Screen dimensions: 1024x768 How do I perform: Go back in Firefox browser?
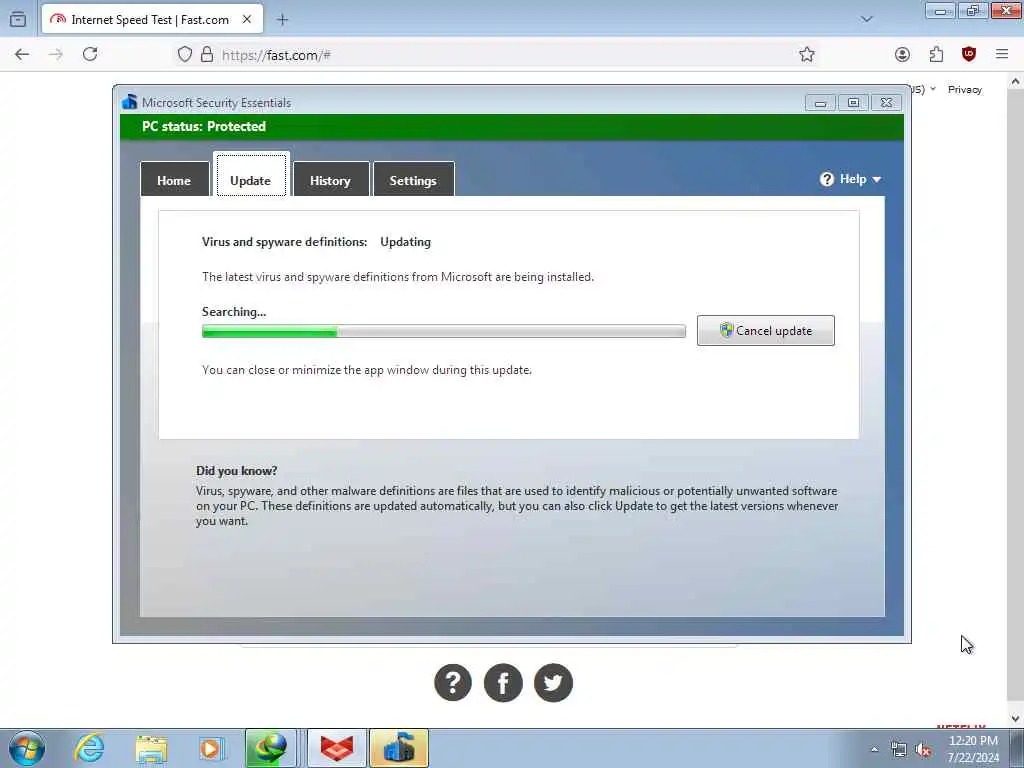[x=22, y=54]
